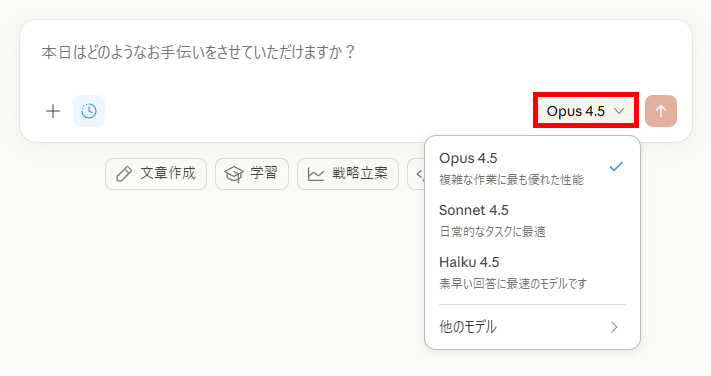Viewport: 711px width, 376px height.
Task: Click the 日常的なタスクに最適 description text
Action: click(x=492, y=232)
